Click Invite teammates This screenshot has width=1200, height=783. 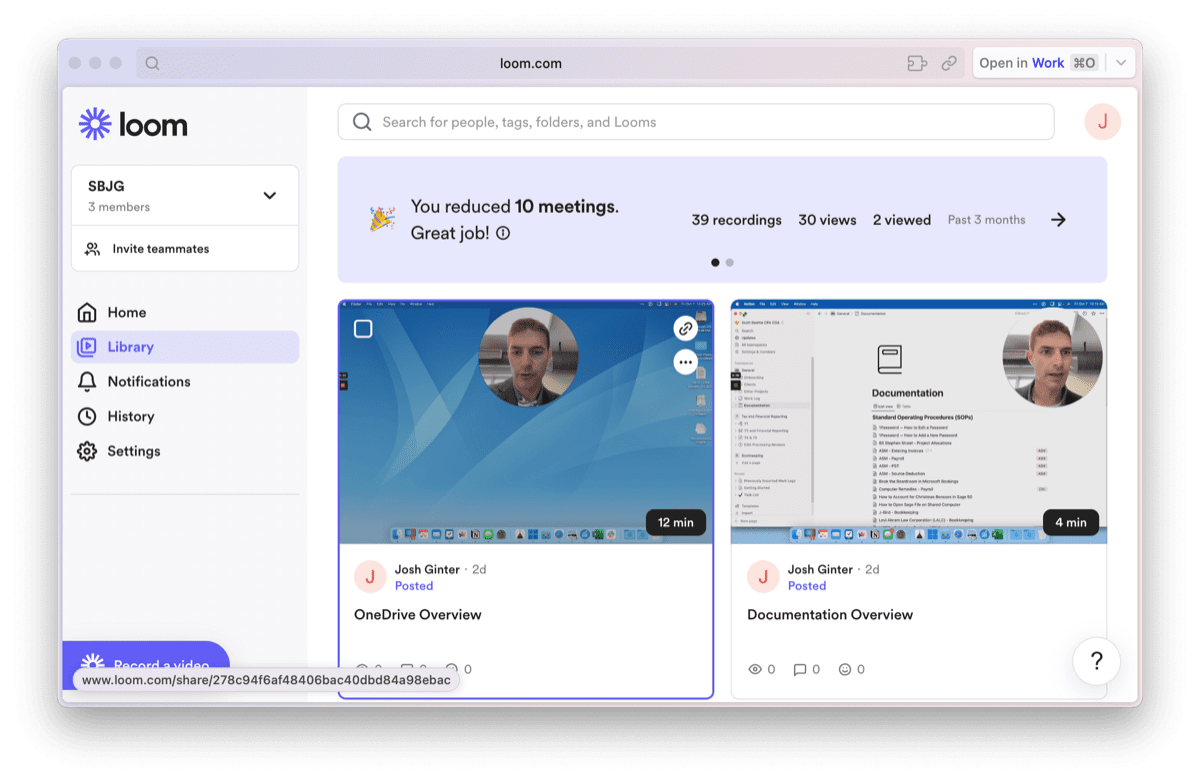click(185, 249)
